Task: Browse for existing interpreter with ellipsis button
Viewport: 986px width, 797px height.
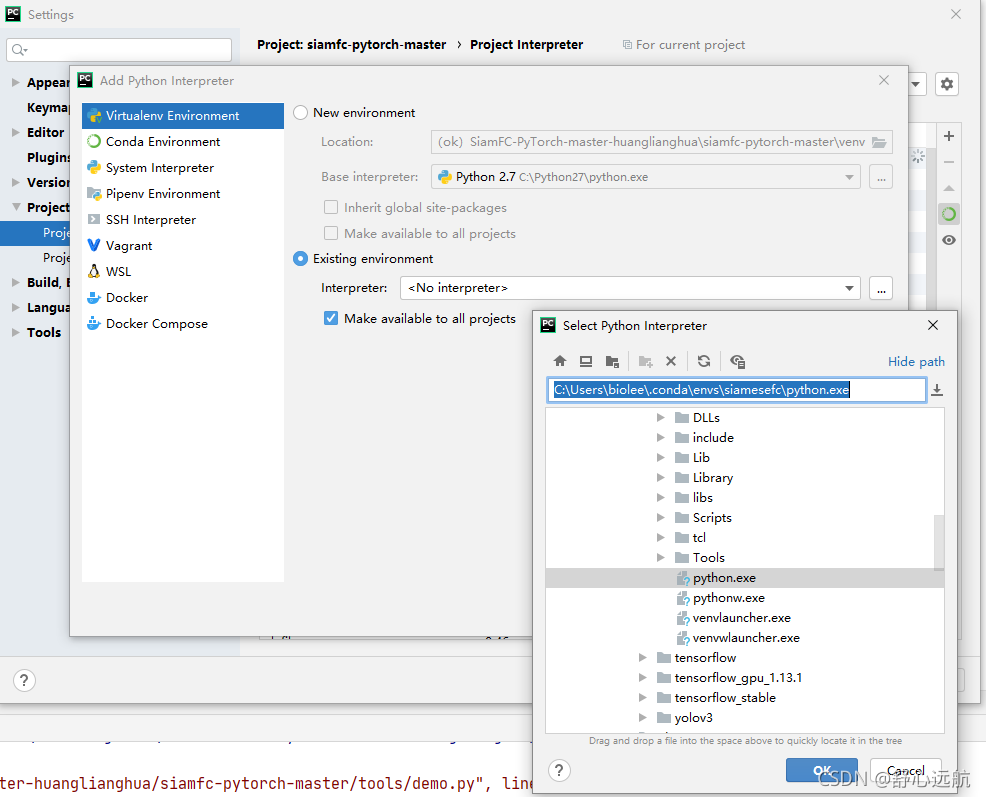Action: click(881, 289)
